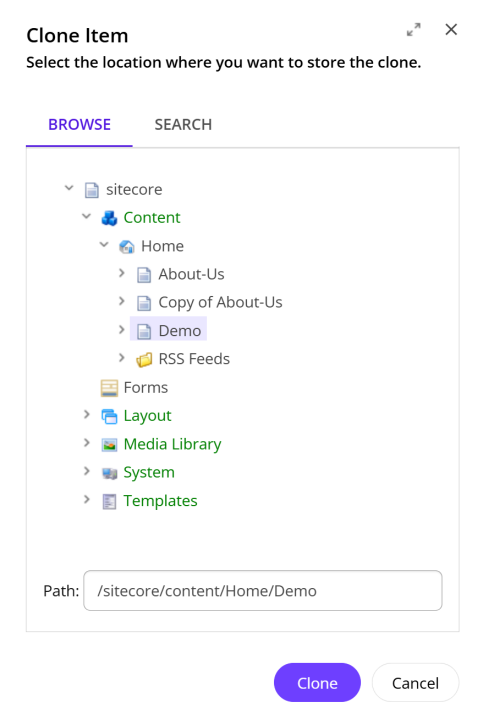Click the Layout windows icon
The image size is (483, 719).
coord(109,416)
